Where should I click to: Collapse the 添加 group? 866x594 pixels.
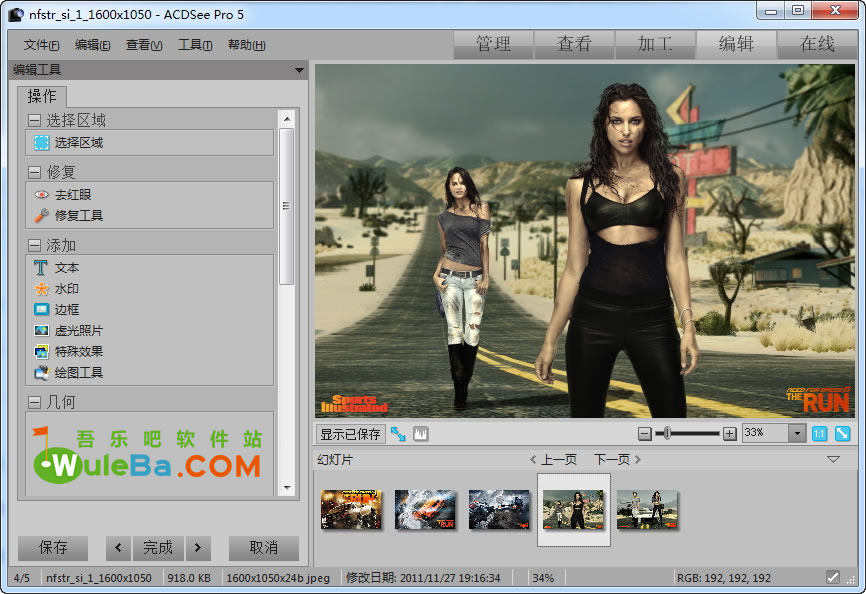pos(34,245)
